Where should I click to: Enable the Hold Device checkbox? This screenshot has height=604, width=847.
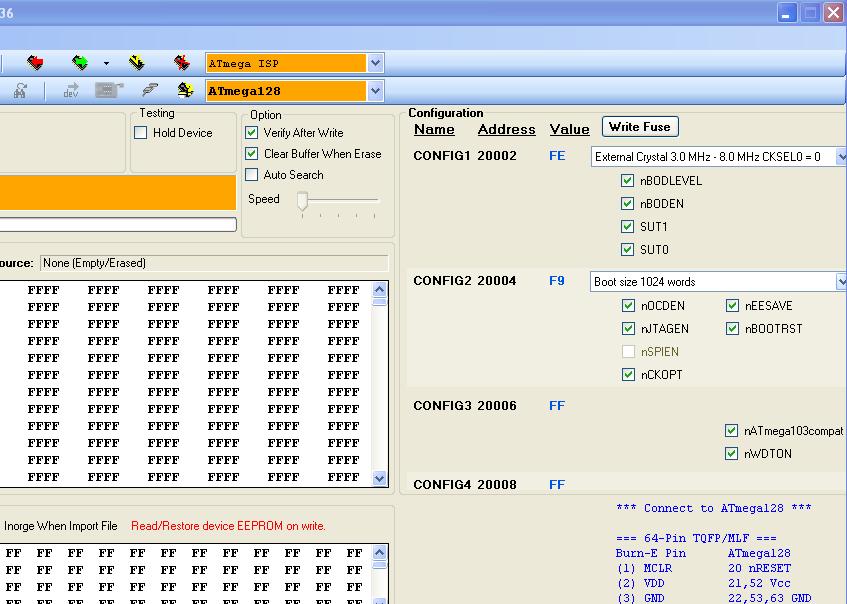140,132
